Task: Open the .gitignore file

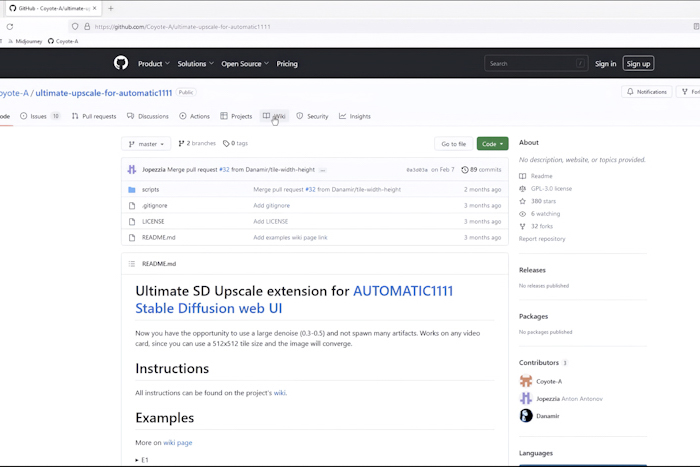Action: (154, 205)
